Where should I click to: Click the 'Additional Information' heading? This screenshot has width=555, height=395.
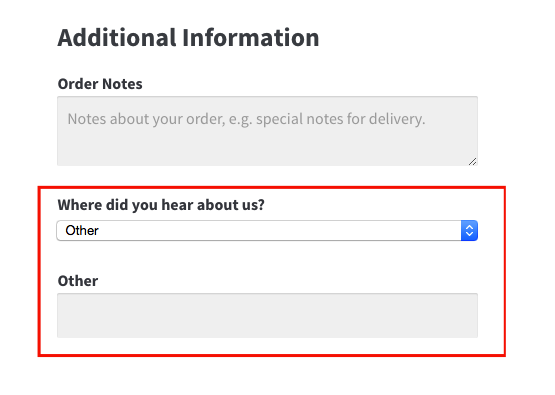(188, 38)
